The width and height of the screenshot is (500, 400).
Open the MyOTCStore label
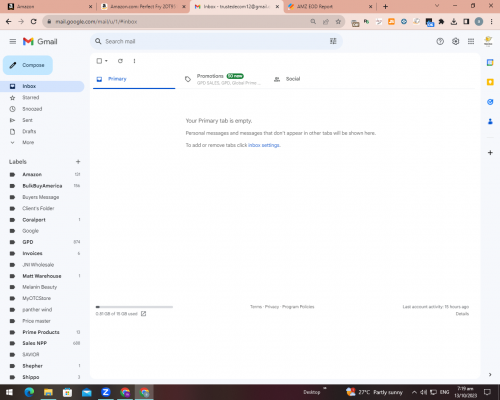(x=36, y=298)
